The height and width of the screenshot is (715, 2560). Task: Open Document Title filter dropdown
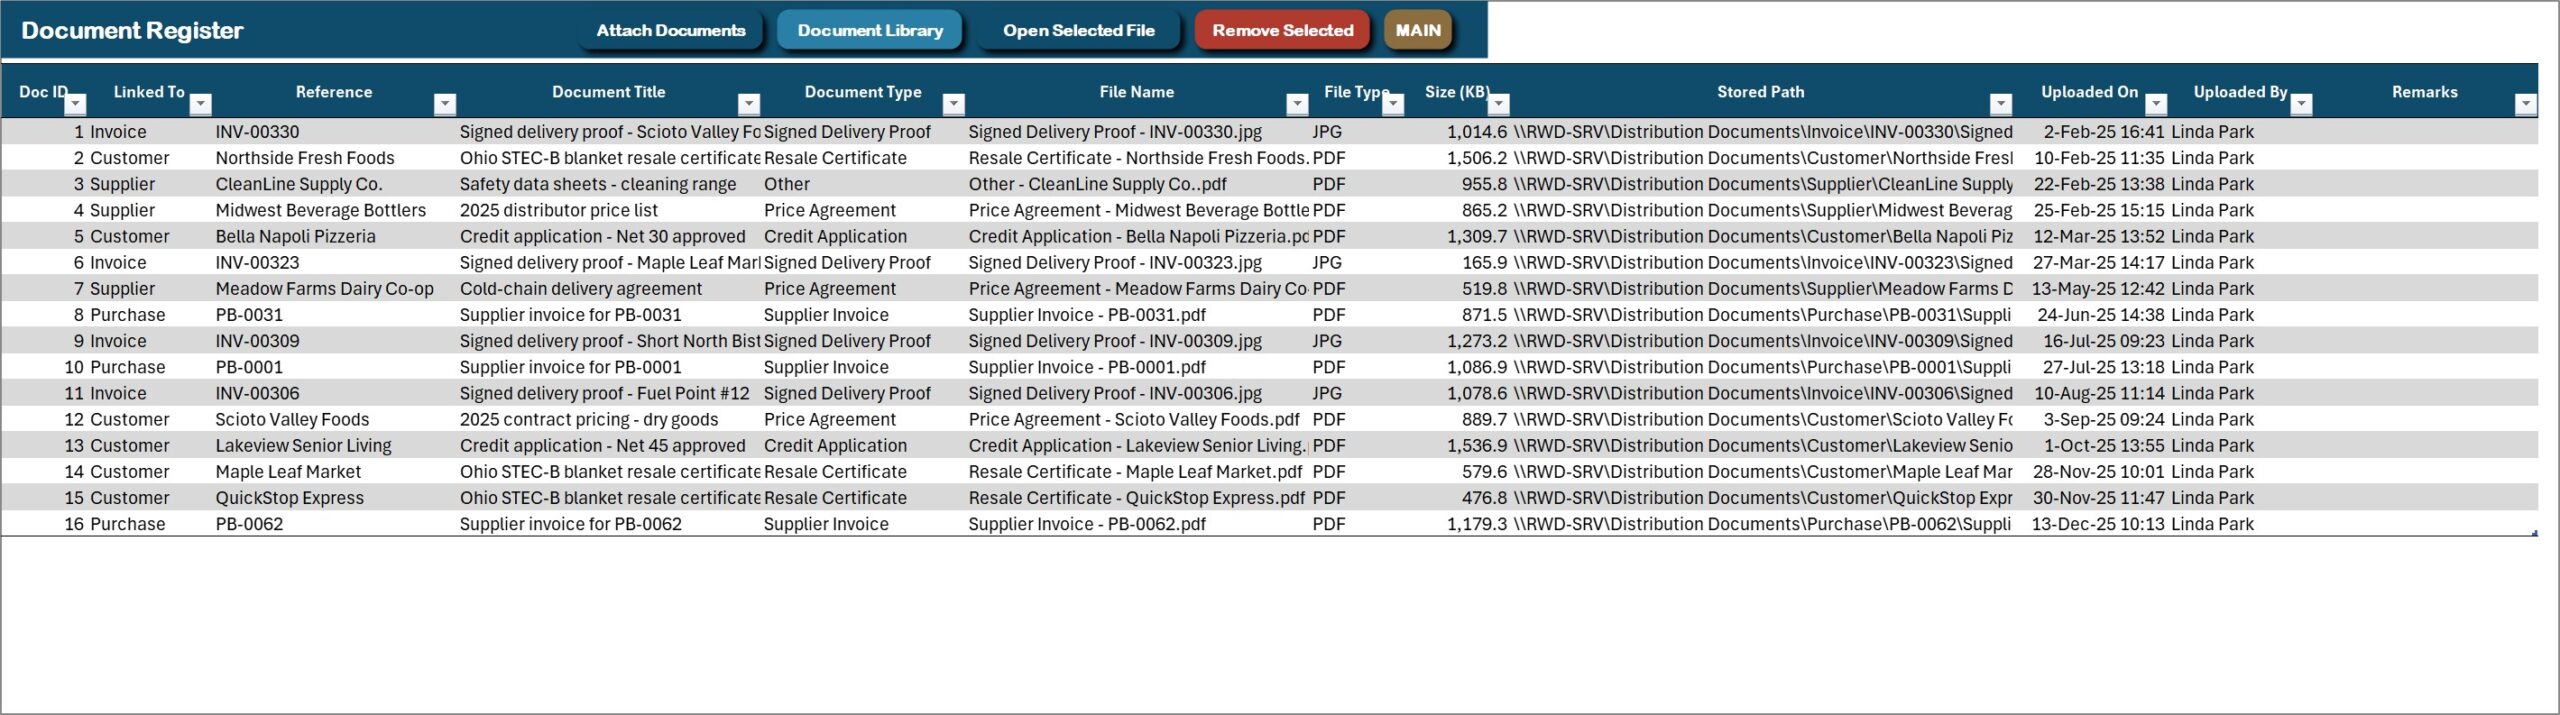click(x=749, y=104)
